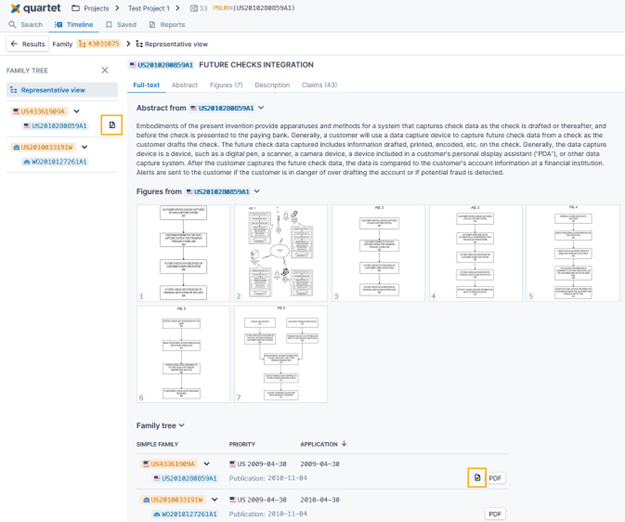Go back to Results

pyautogui.click(x=27, y=44)
